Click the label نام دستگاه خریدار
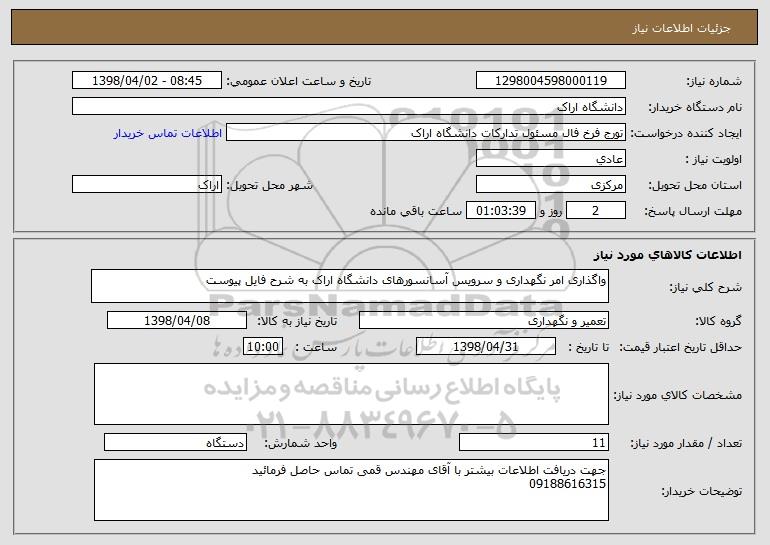770x545 pixels. pyautogui.click(x=695, y=107)
